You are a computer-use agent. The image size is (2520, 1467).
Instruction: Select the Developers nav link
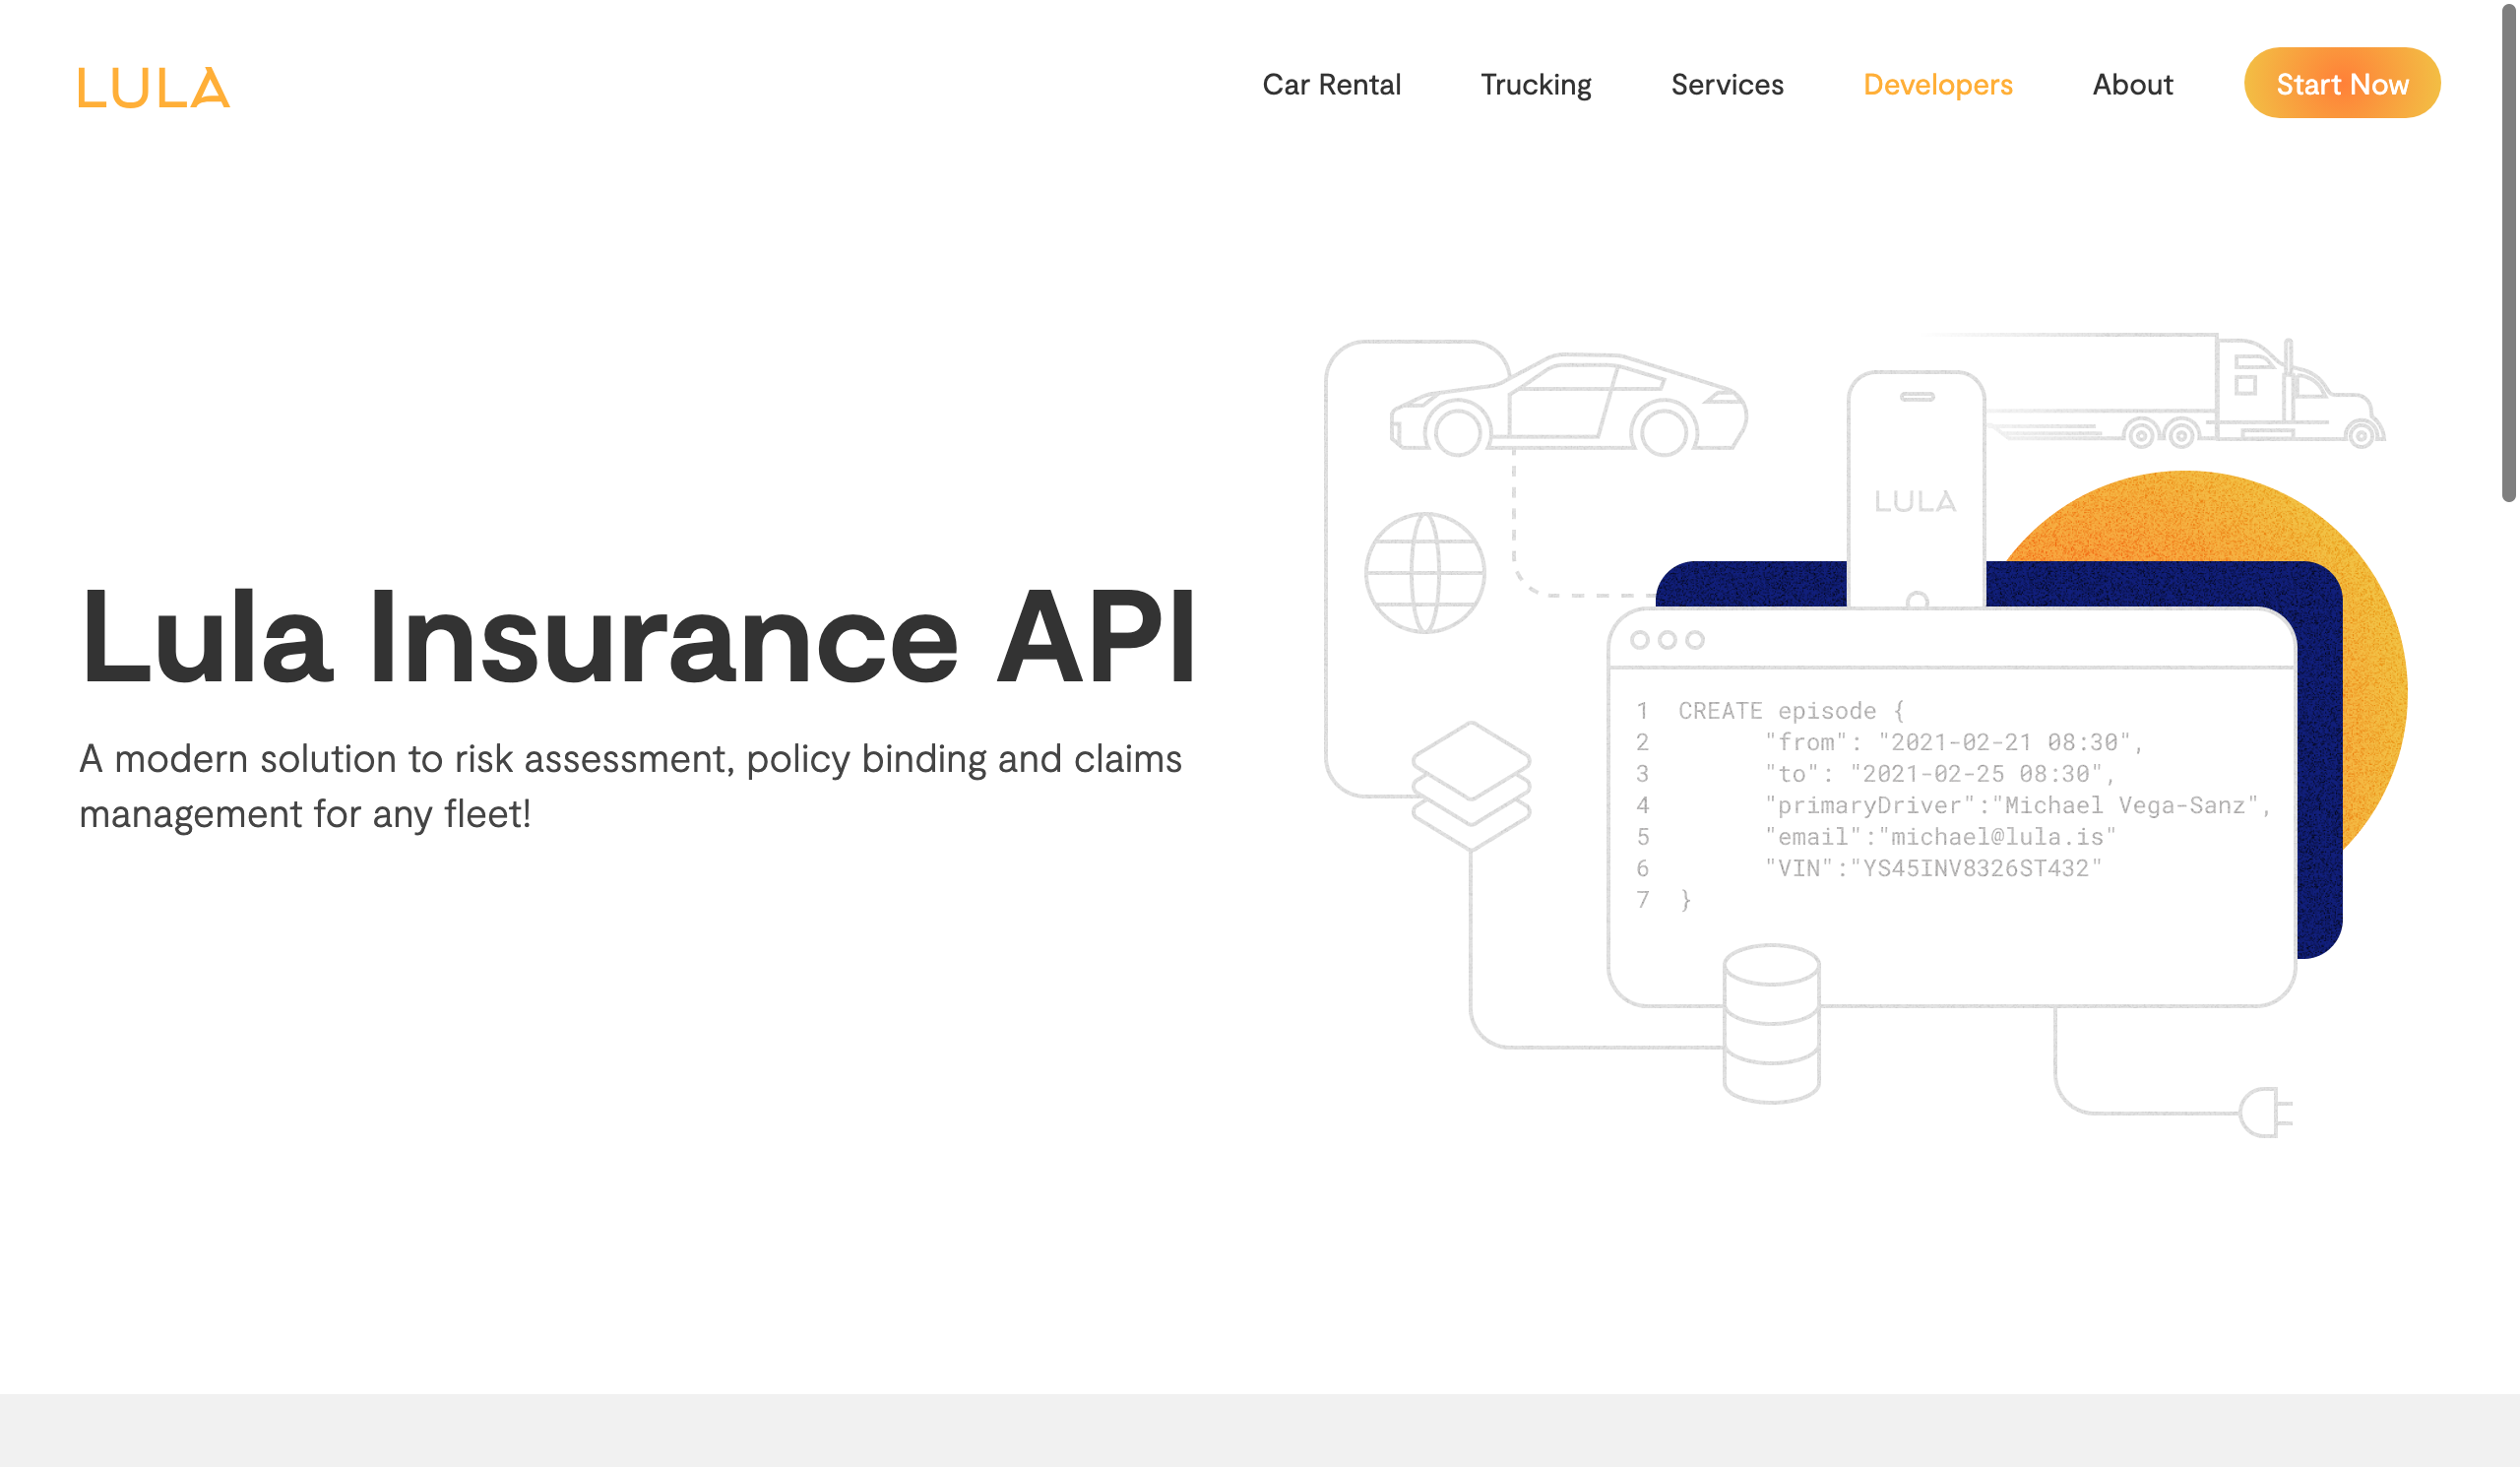pos(1937,85)
